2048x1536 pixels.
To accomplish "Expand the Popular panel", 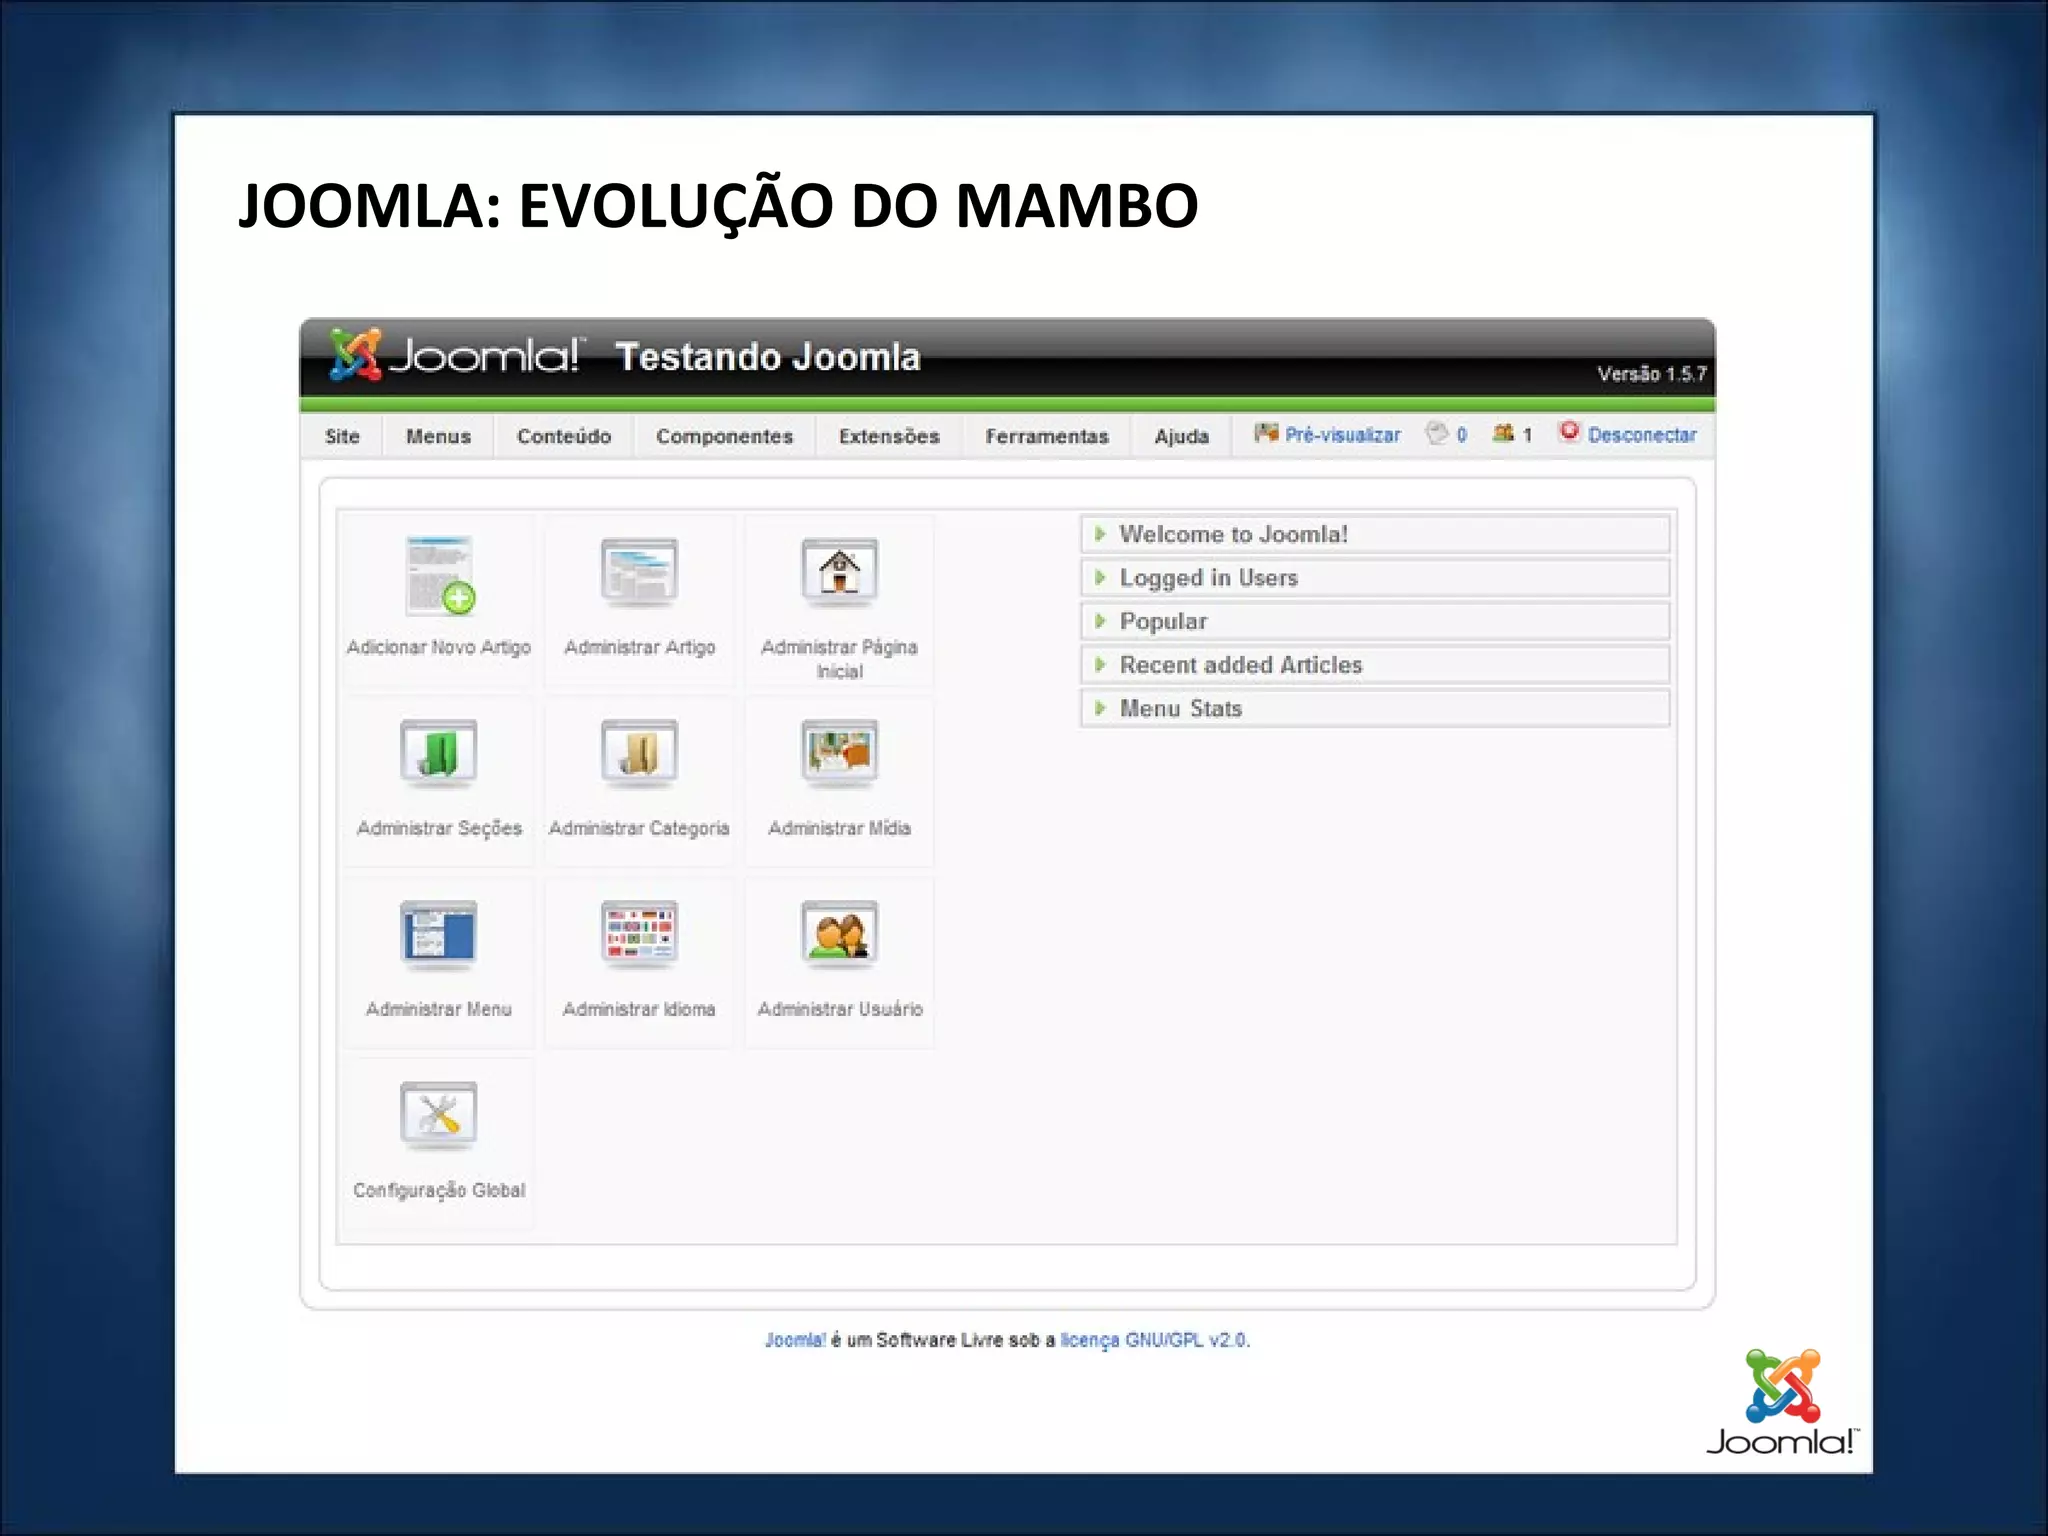I will [x=1375, y=621].
